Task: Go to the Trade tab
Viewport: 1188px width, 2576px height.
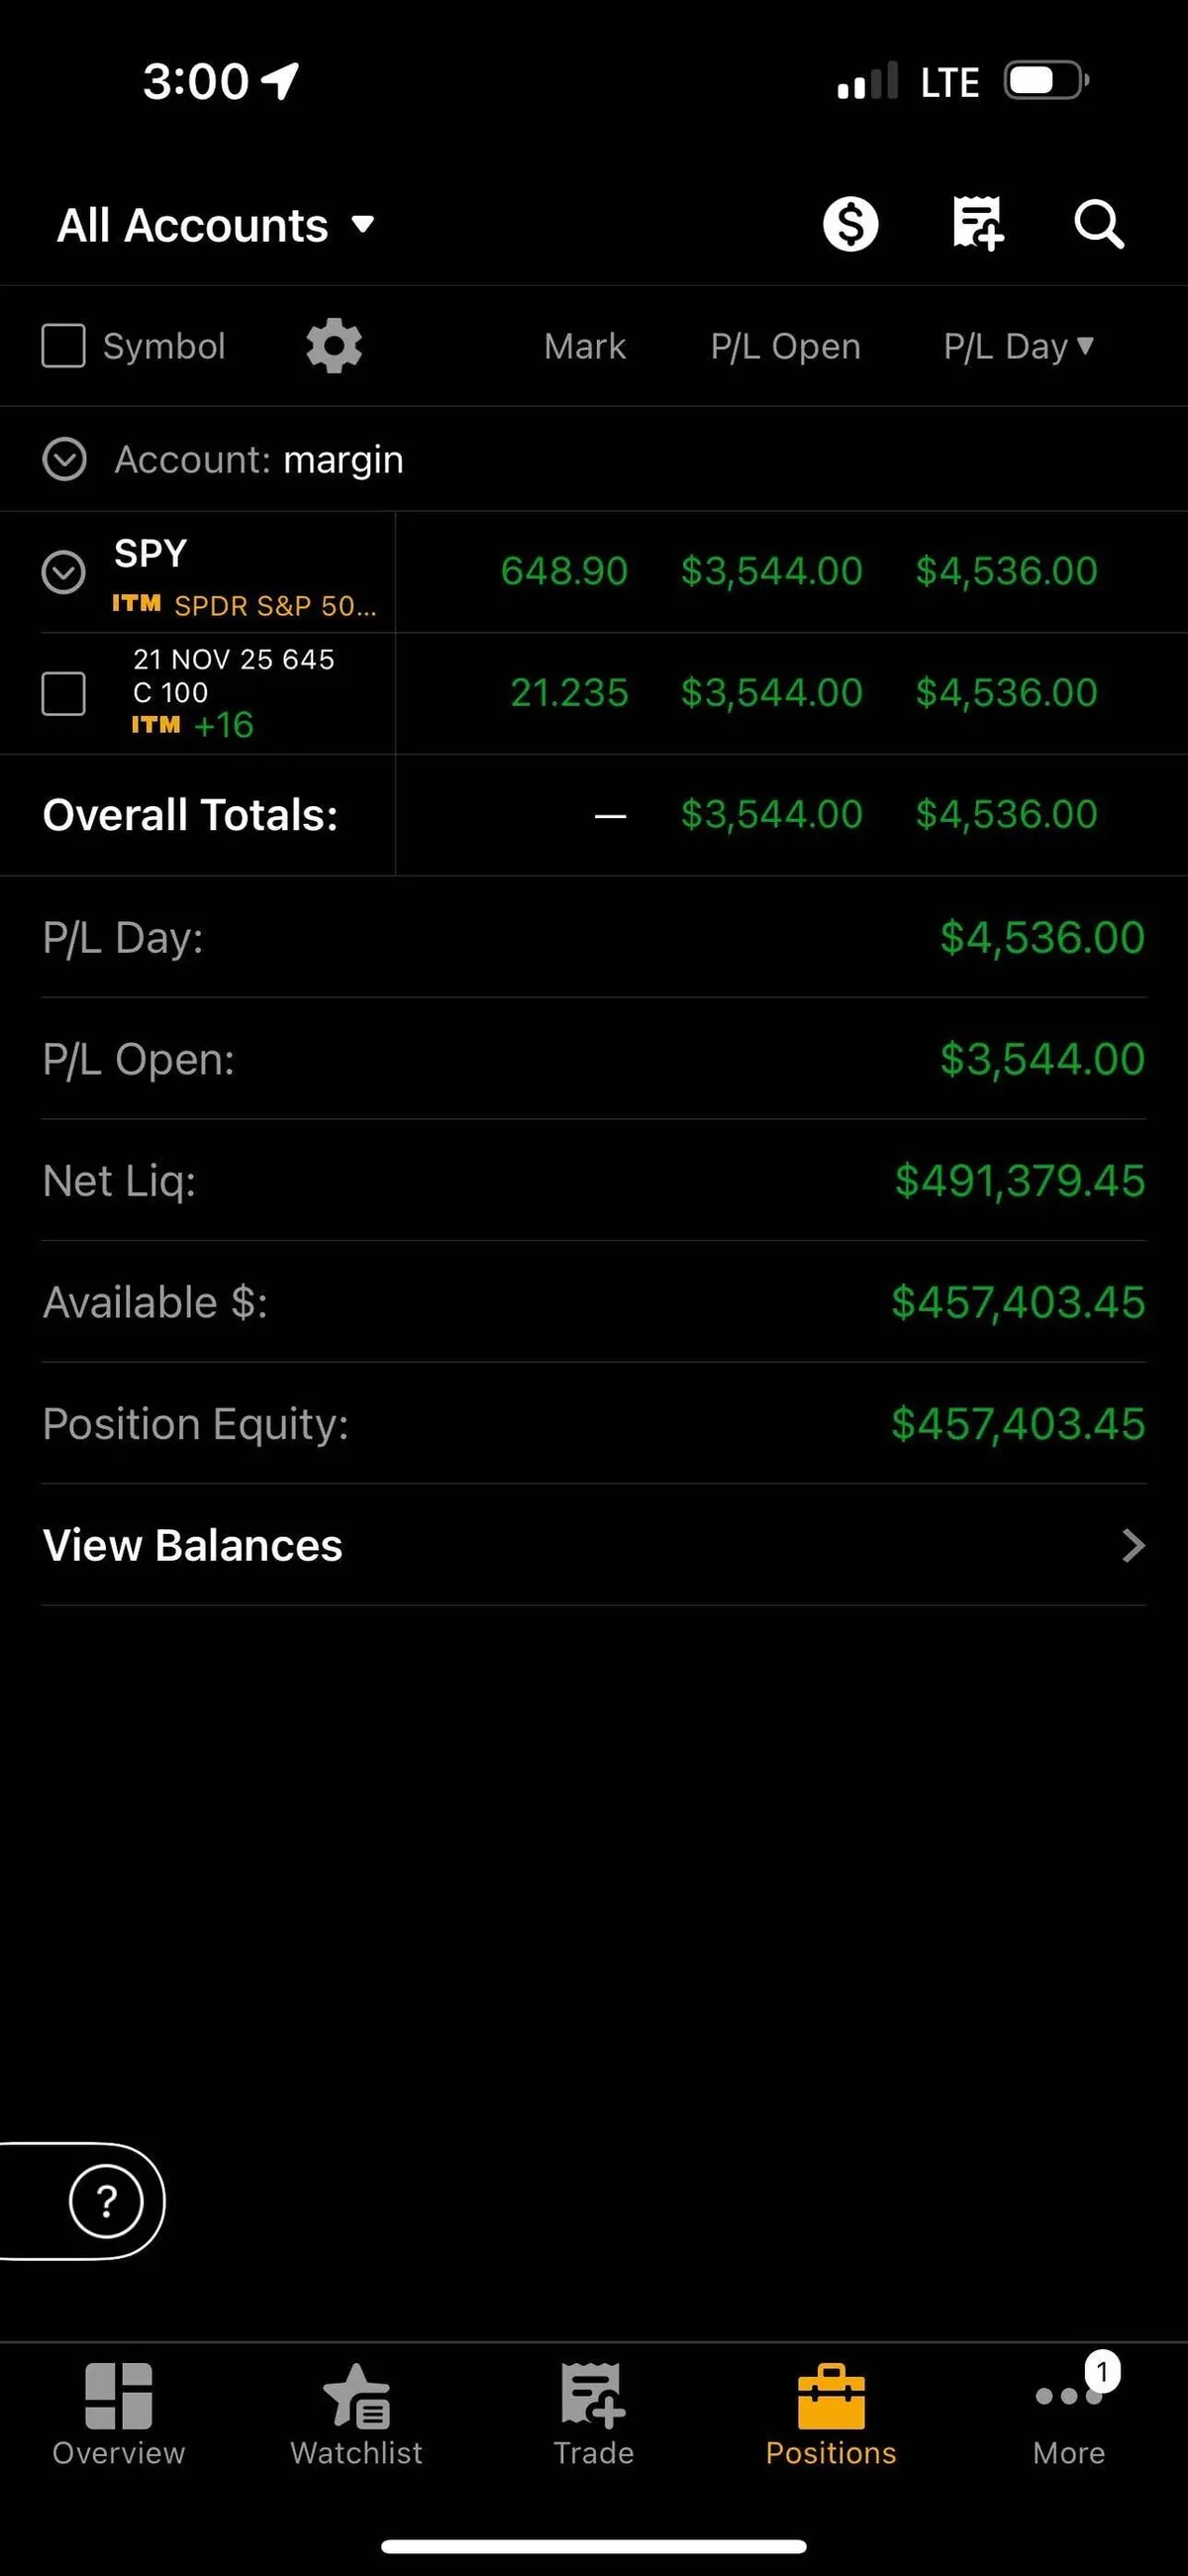Action: (594, 2414)
